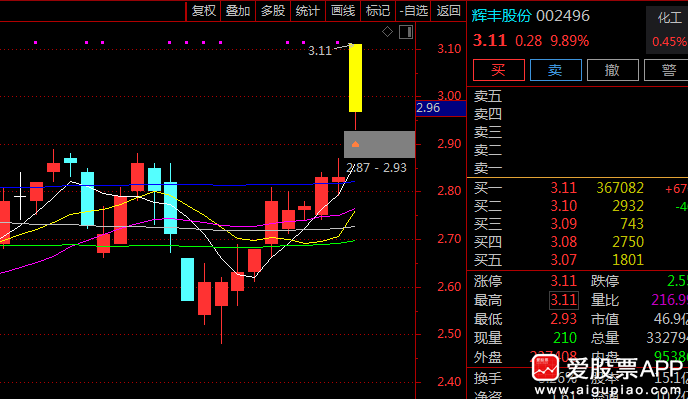688x399 pixels.
Task: Click the 现量 value 210
Action: [x=565, y=338]
